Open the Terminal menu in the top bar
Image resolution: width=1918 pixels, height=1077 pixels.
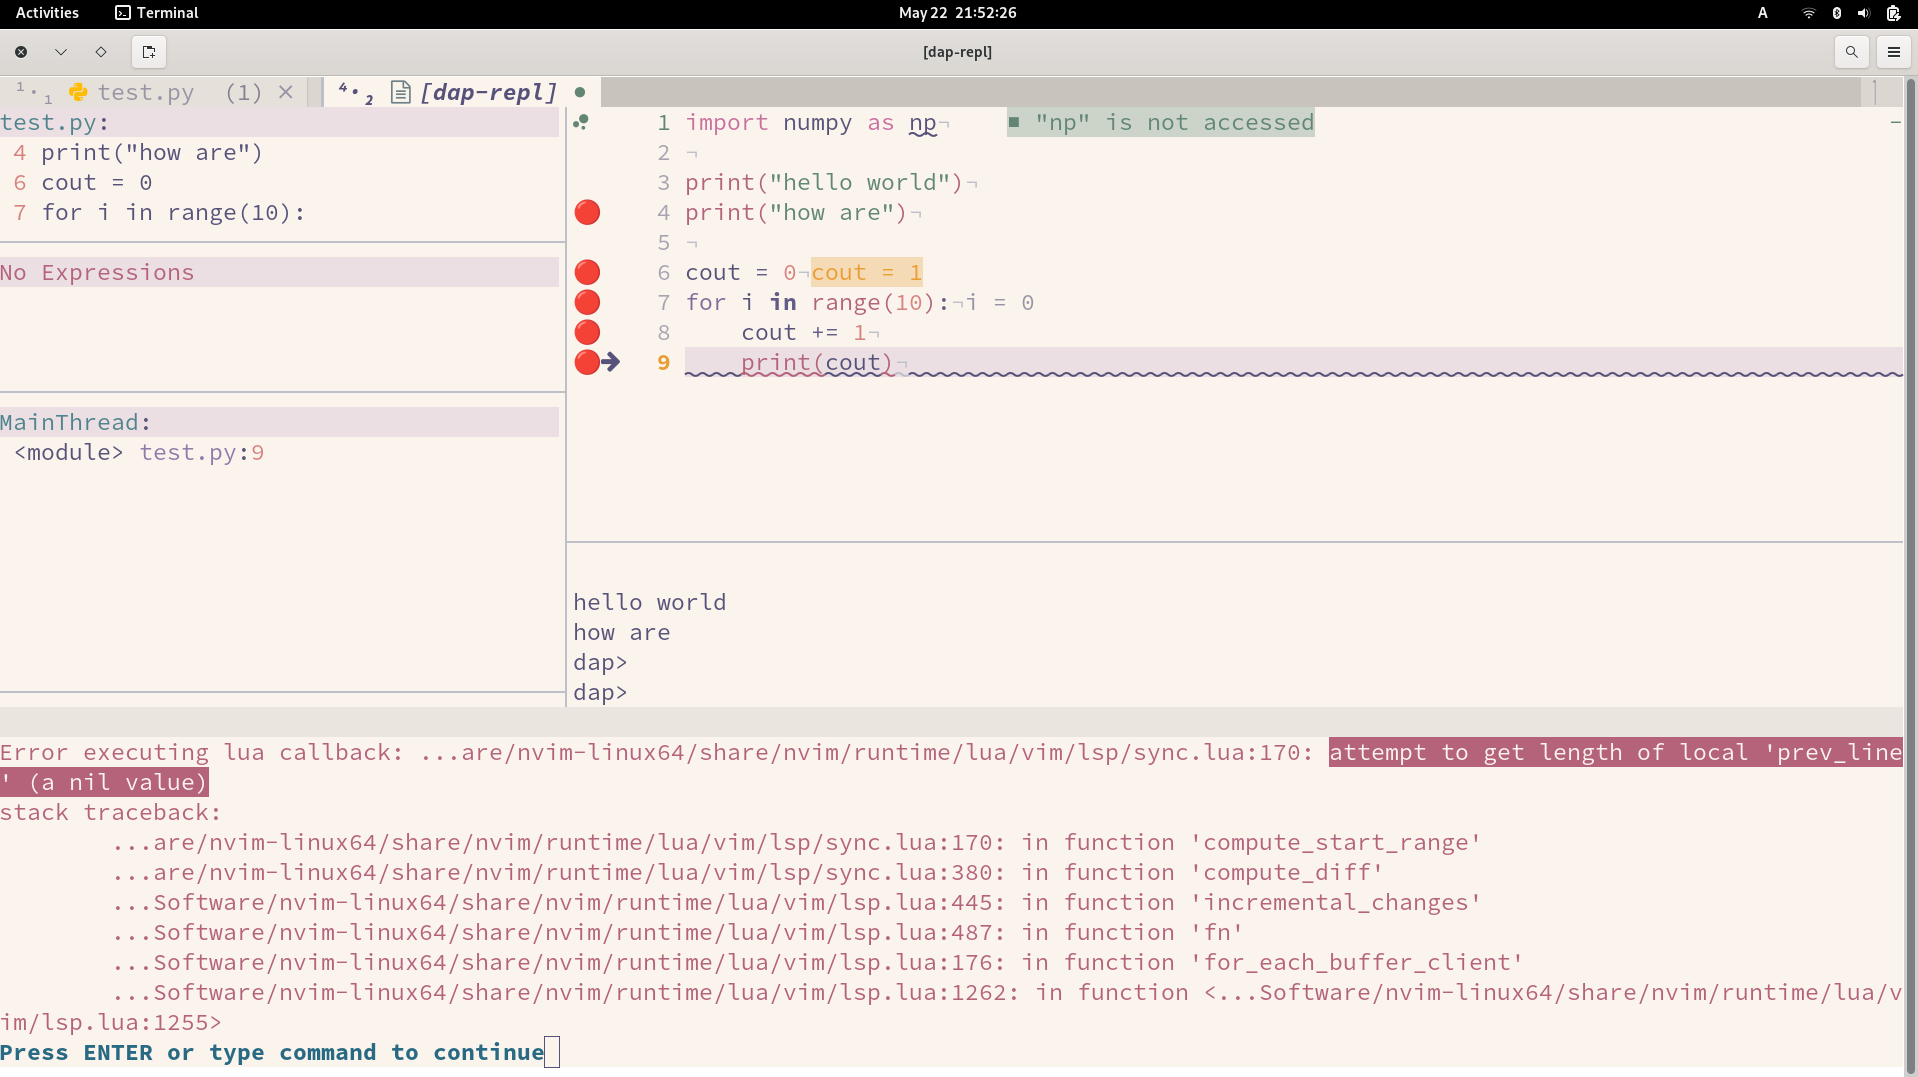tap(156, 13)
